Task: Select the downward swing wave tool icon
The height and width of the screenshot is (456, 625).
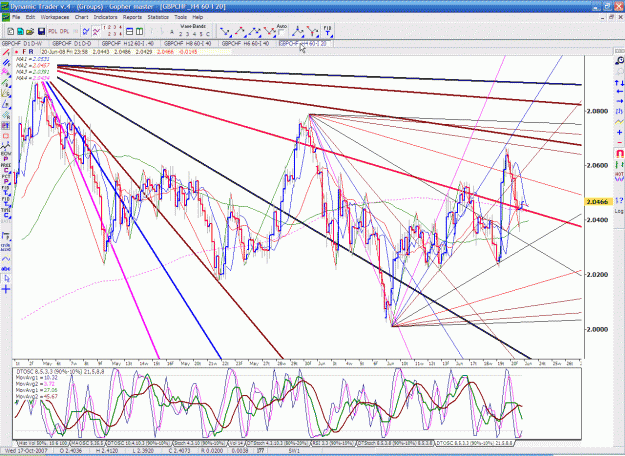Action: (226, 31)
